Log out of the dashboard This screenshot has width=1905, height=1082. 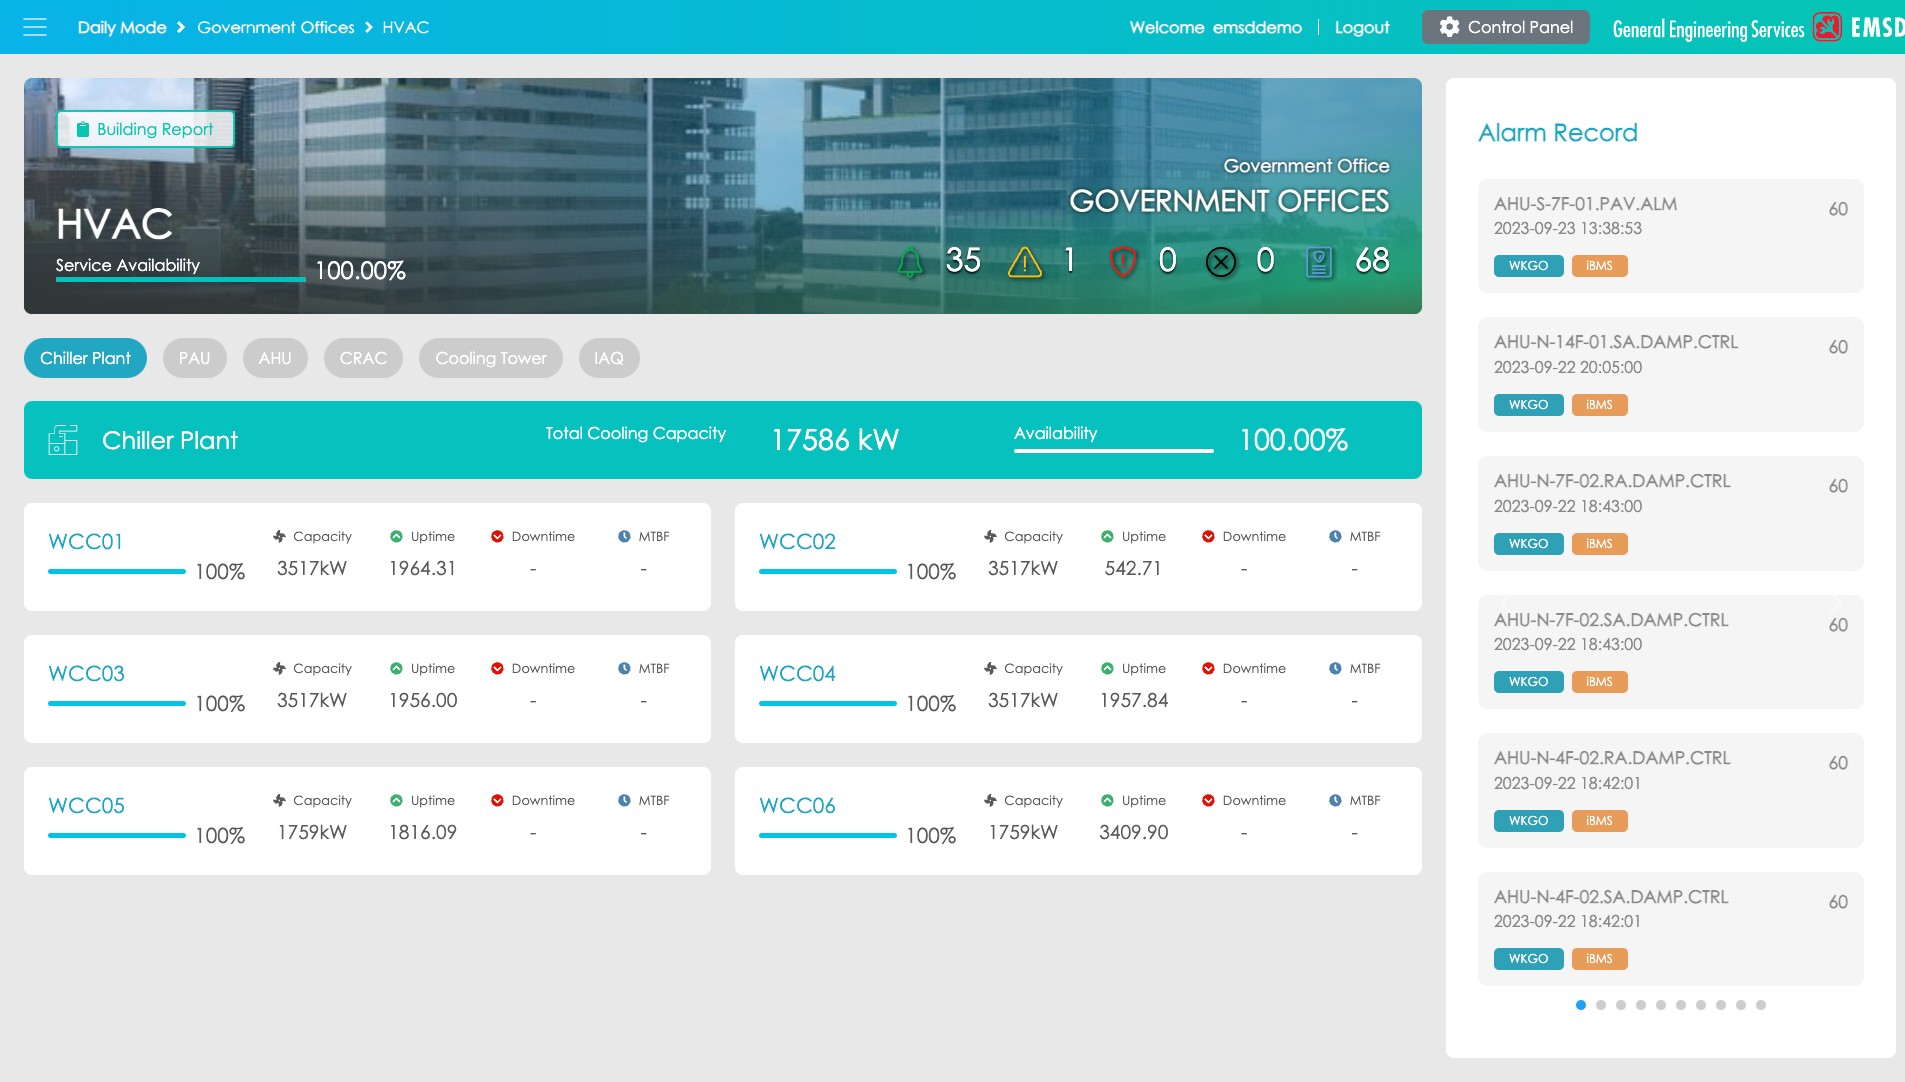pos(1361,27)
